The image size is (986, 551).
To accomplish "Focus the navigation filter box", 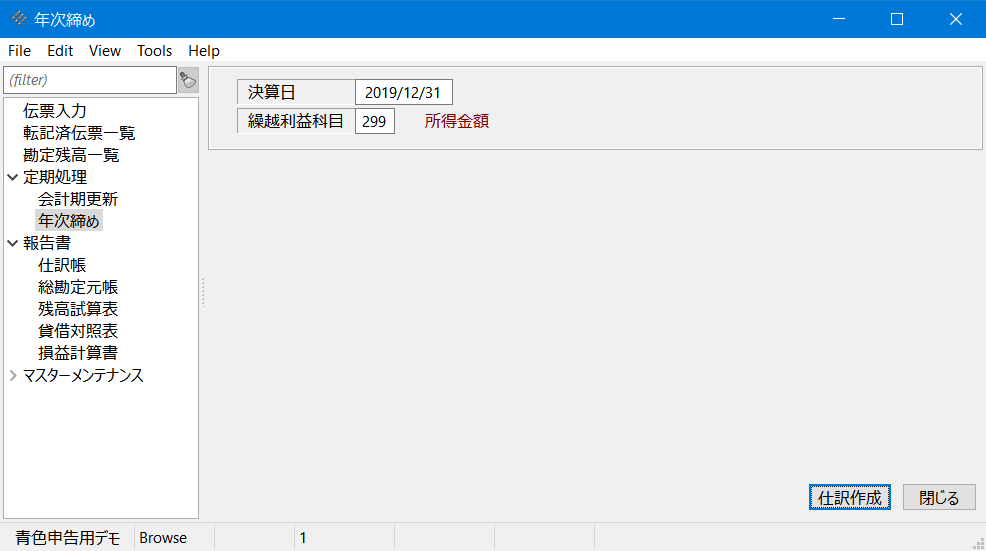I will tap(90, 80).
